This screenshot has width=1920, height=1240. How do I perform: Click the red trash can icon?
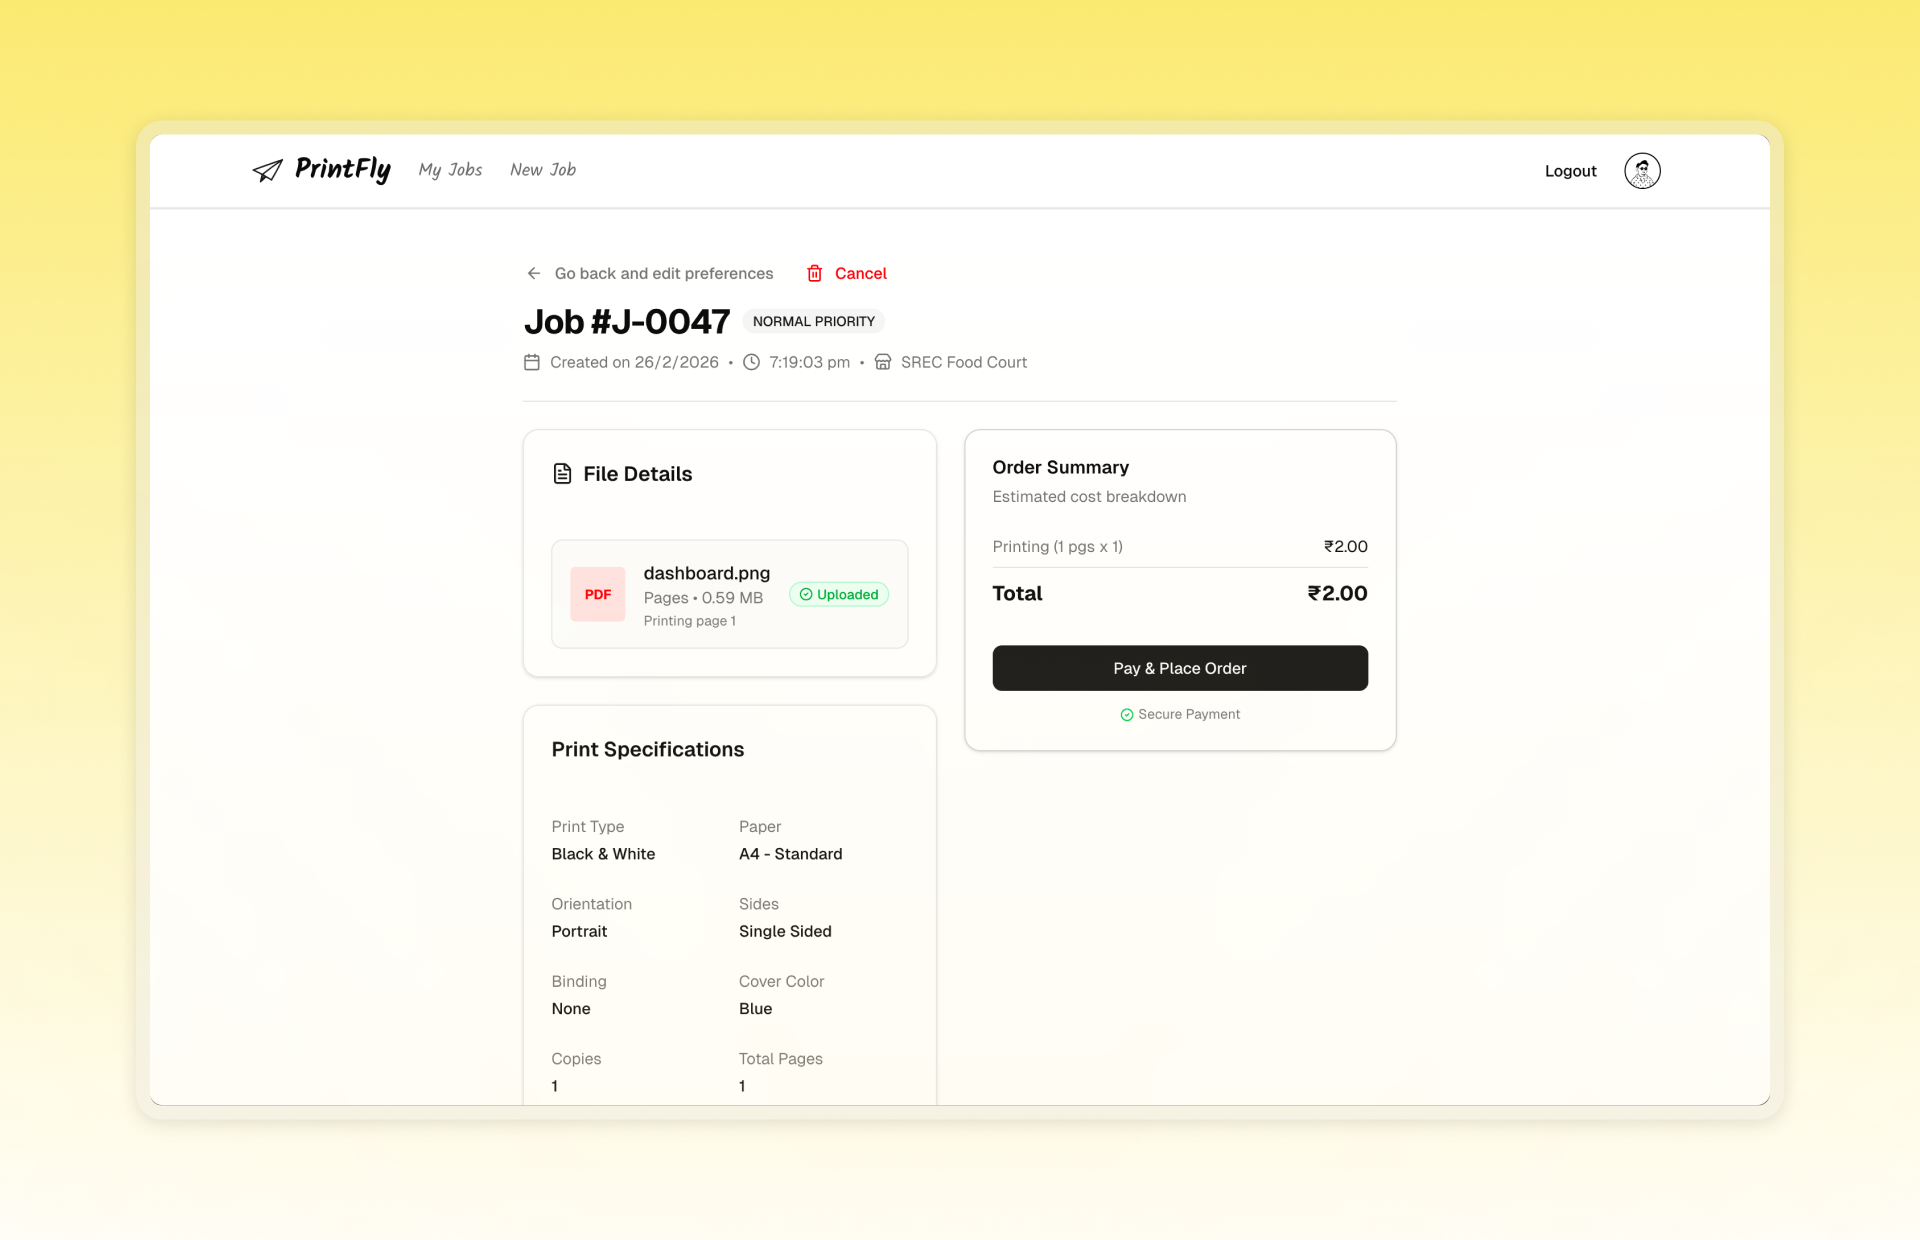click(x=815, y=273)
